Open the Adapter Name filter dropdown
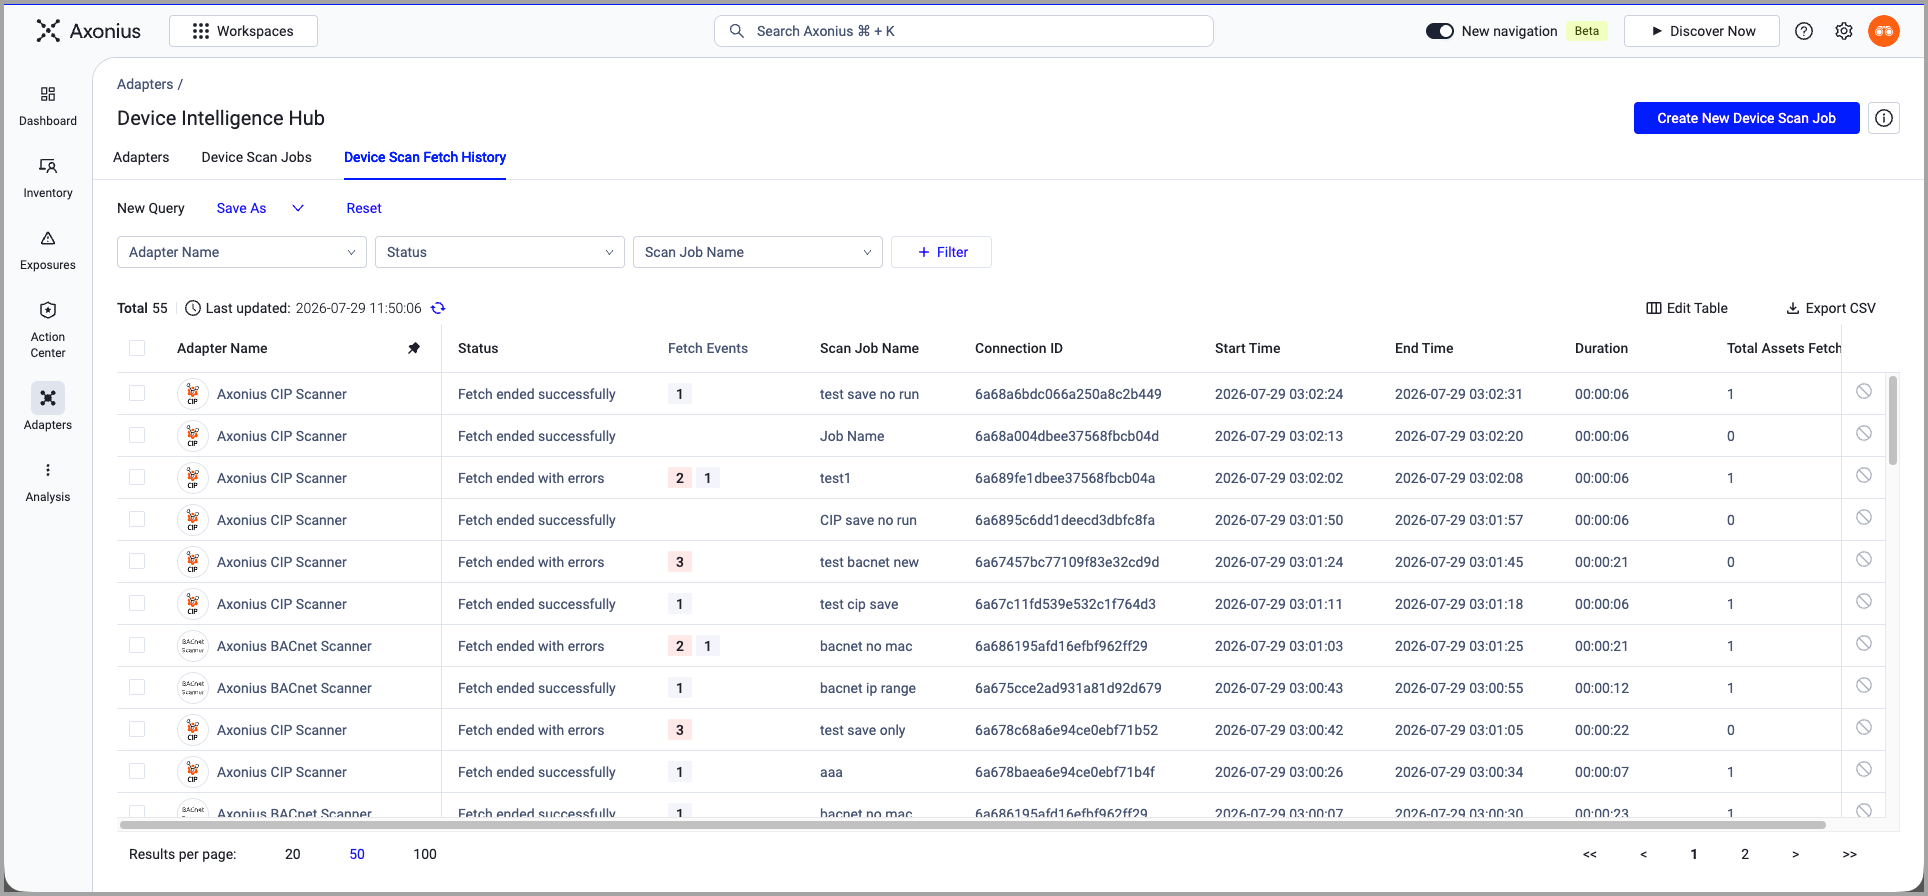Viewport: 1928px width, 896px height. [x=242, y=252]
